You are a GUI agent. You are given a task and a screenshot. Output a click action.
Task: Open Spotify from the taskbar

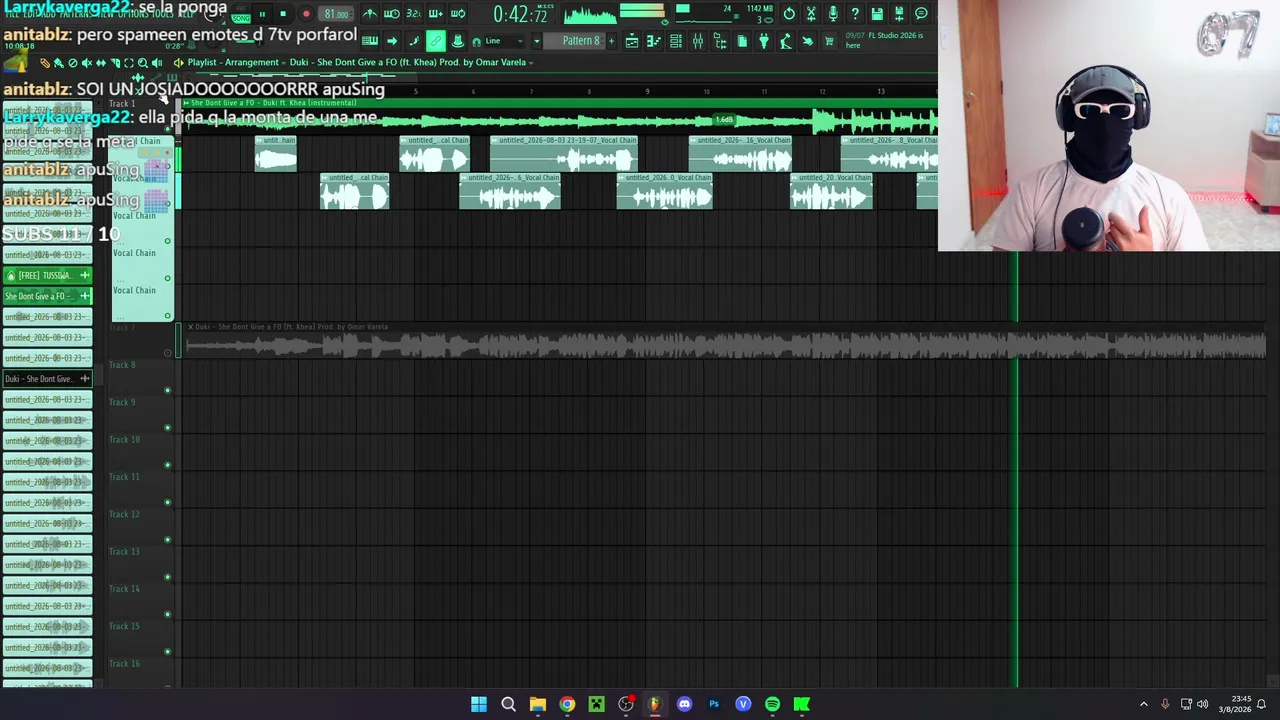[772, 704]
